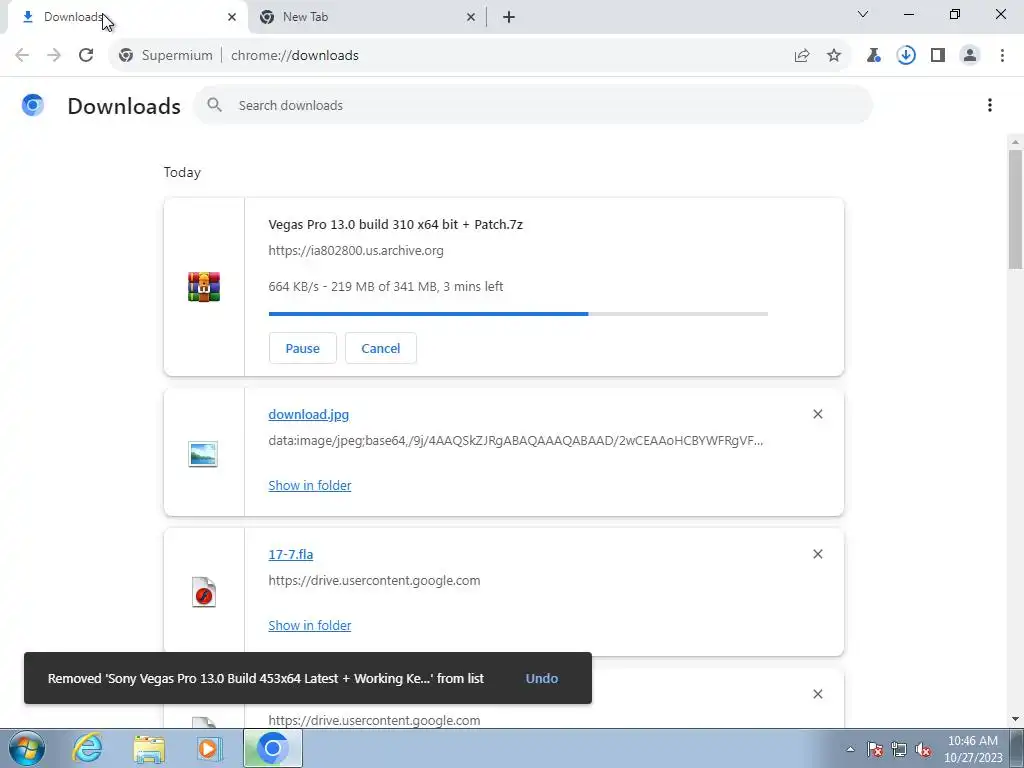
Task: Show hidden system tray icons
Action: tap(850, 749)
